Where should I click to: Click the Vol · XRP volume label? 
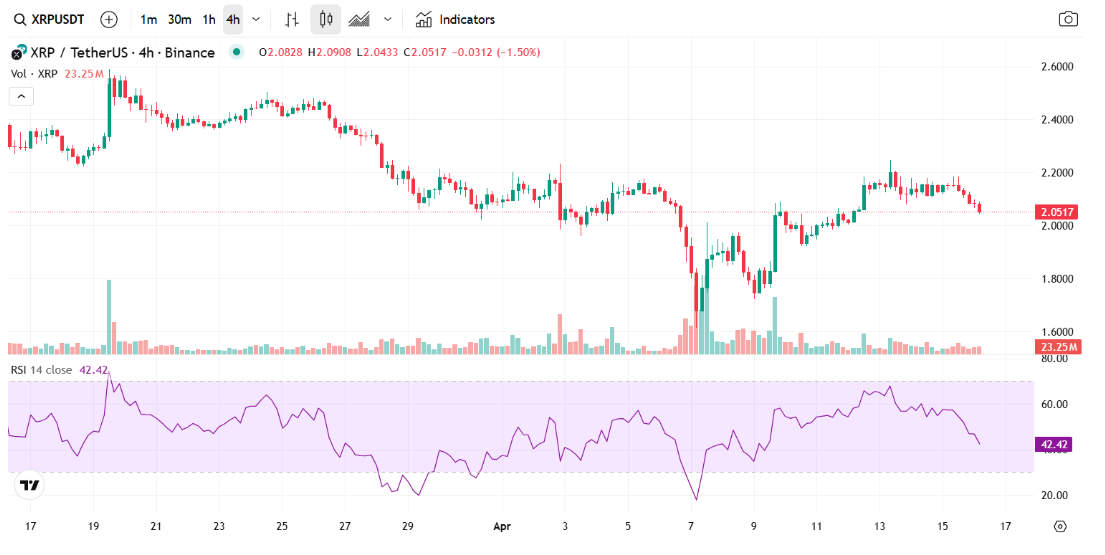point(34,74)
